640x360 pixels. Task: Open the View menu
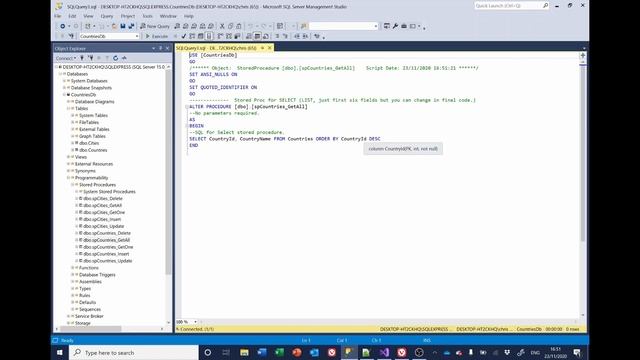pyautogui.click(x=88, y=16)
